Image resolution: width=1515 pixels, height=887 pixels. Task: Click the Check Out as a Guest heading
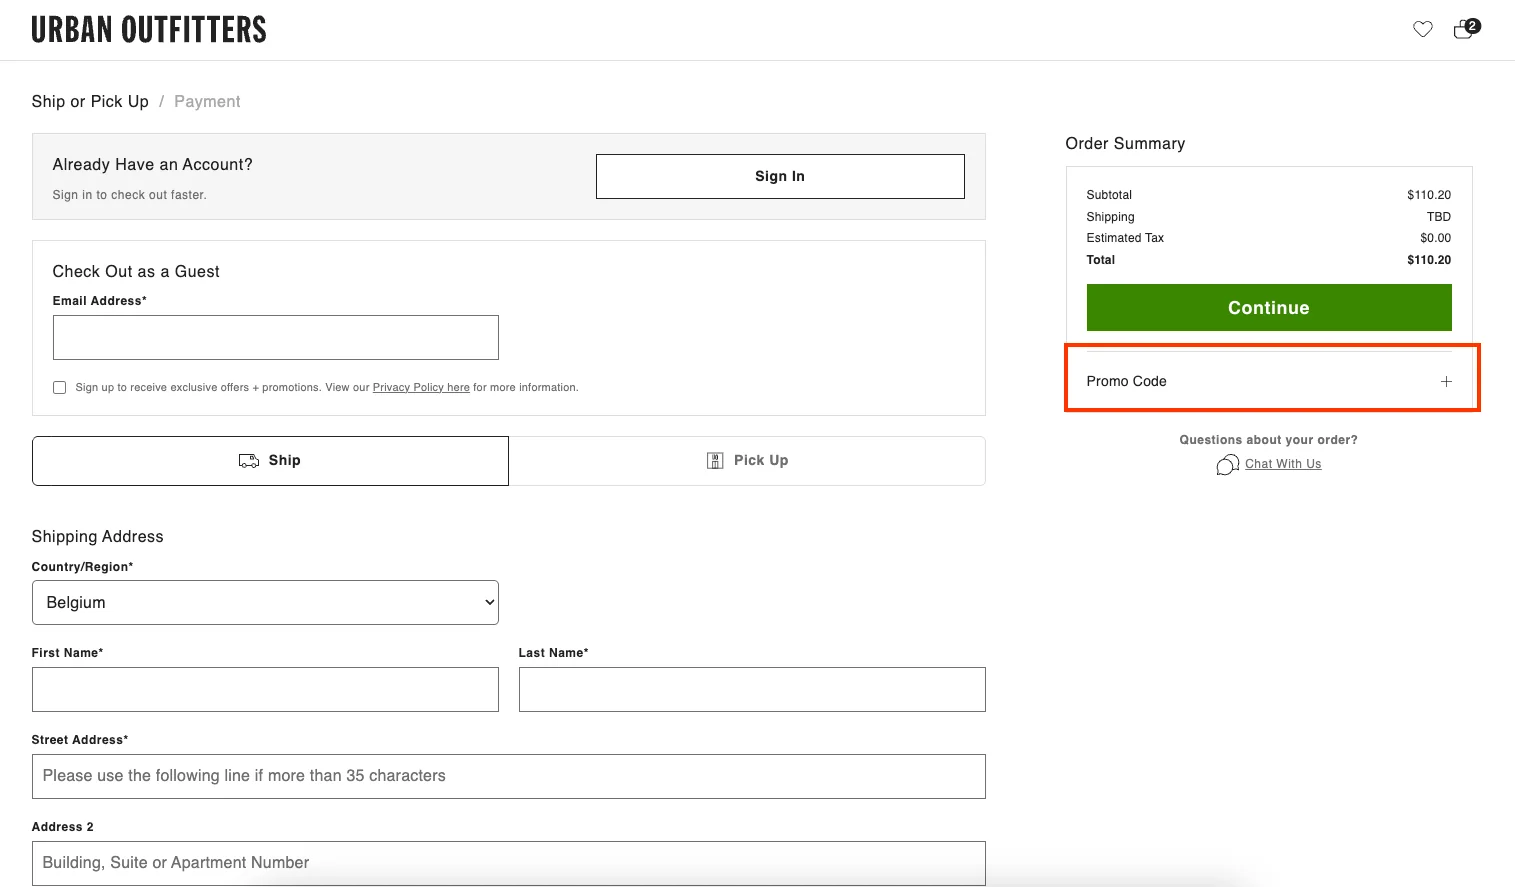click(136, 271)
